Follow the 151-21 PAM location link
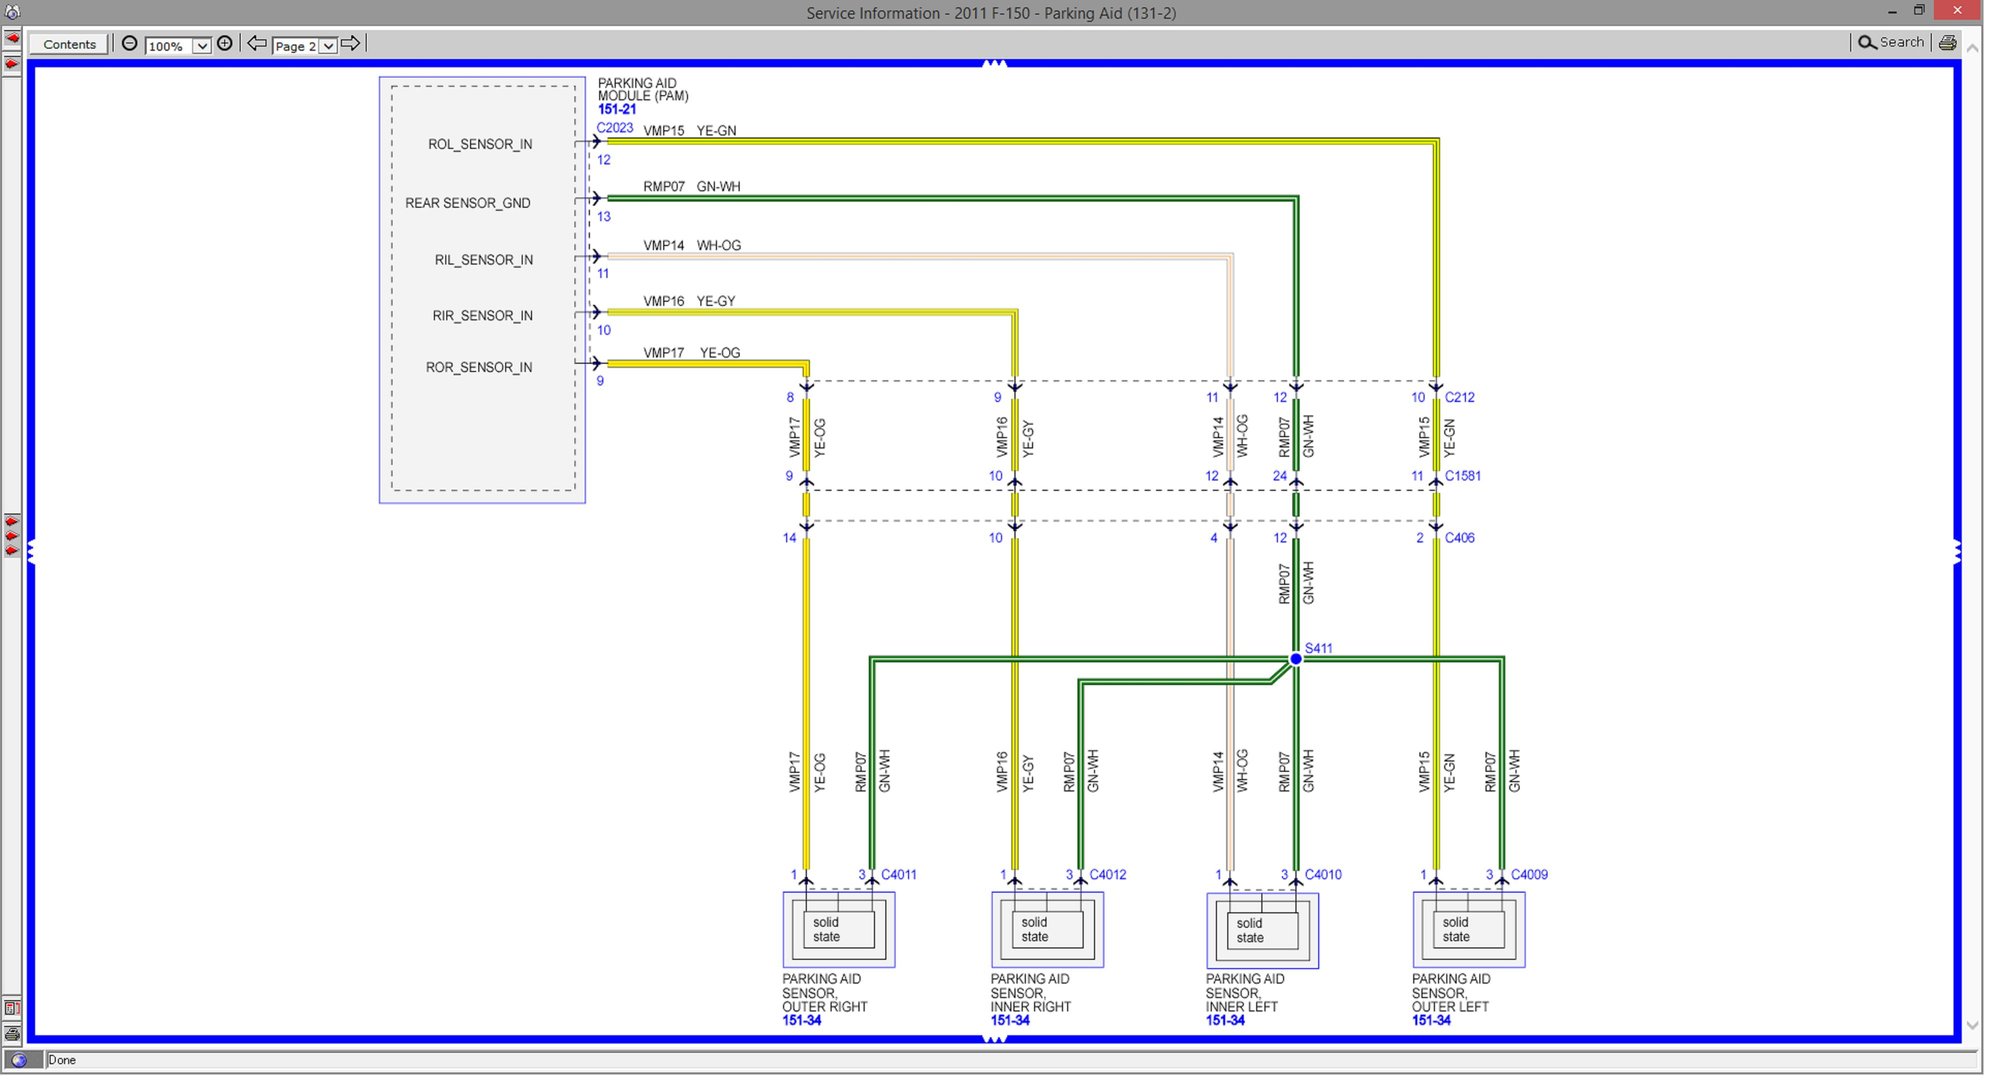 pyautogui.click(x=616, y=109)
